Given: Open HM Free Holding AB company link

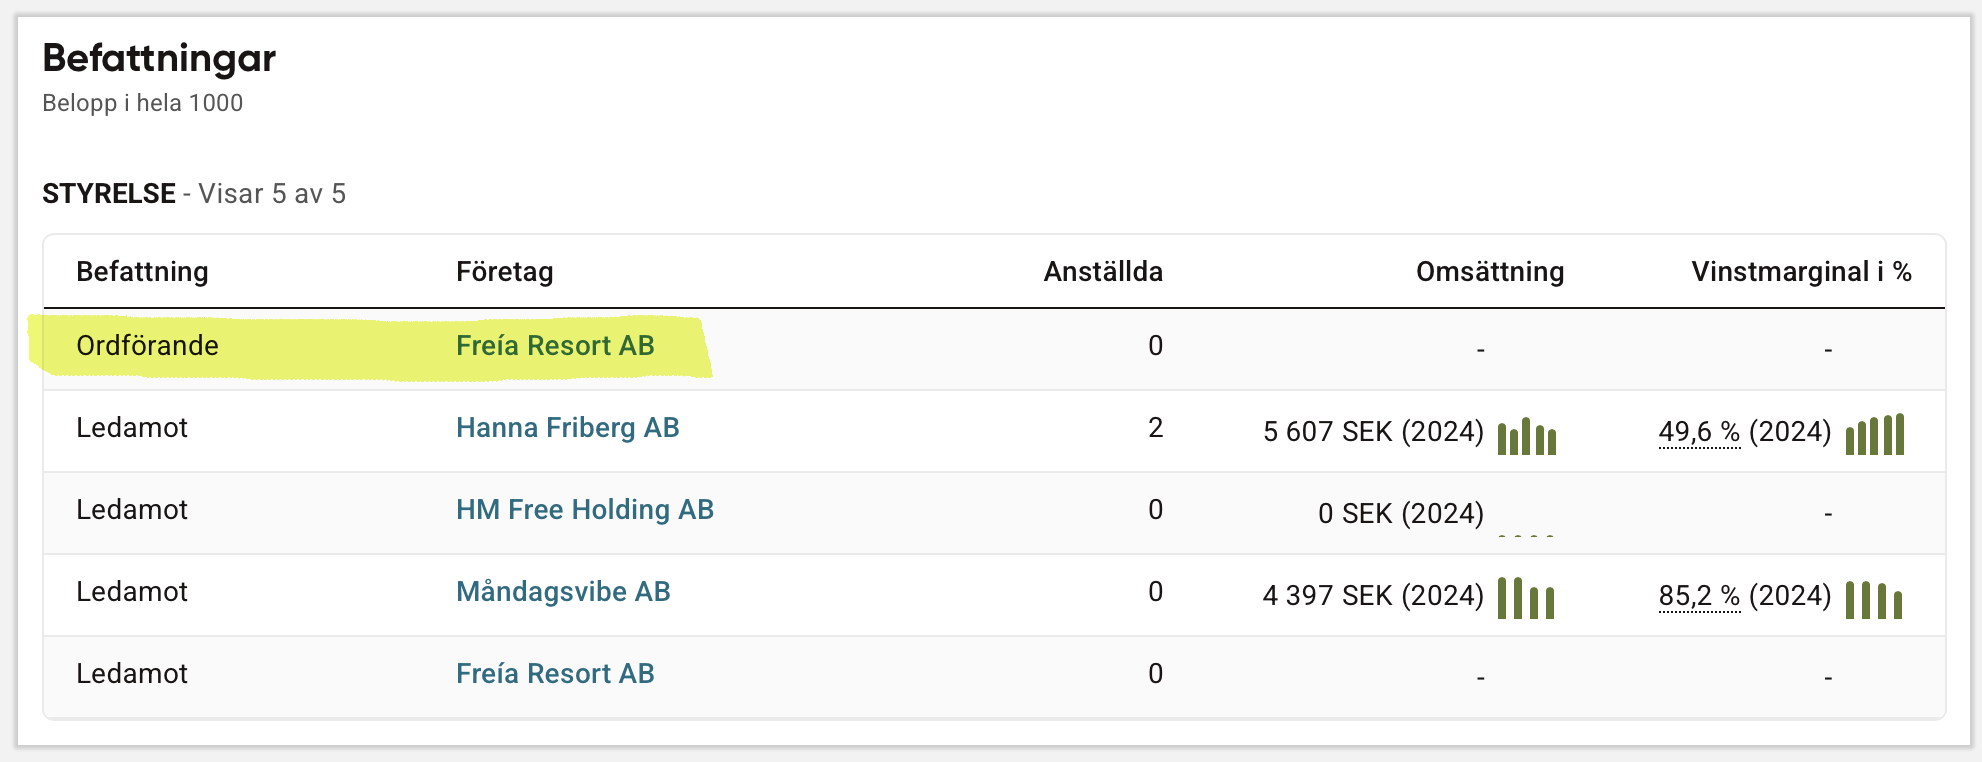Looking at the screenshot, I should click(x=585, y=510).
